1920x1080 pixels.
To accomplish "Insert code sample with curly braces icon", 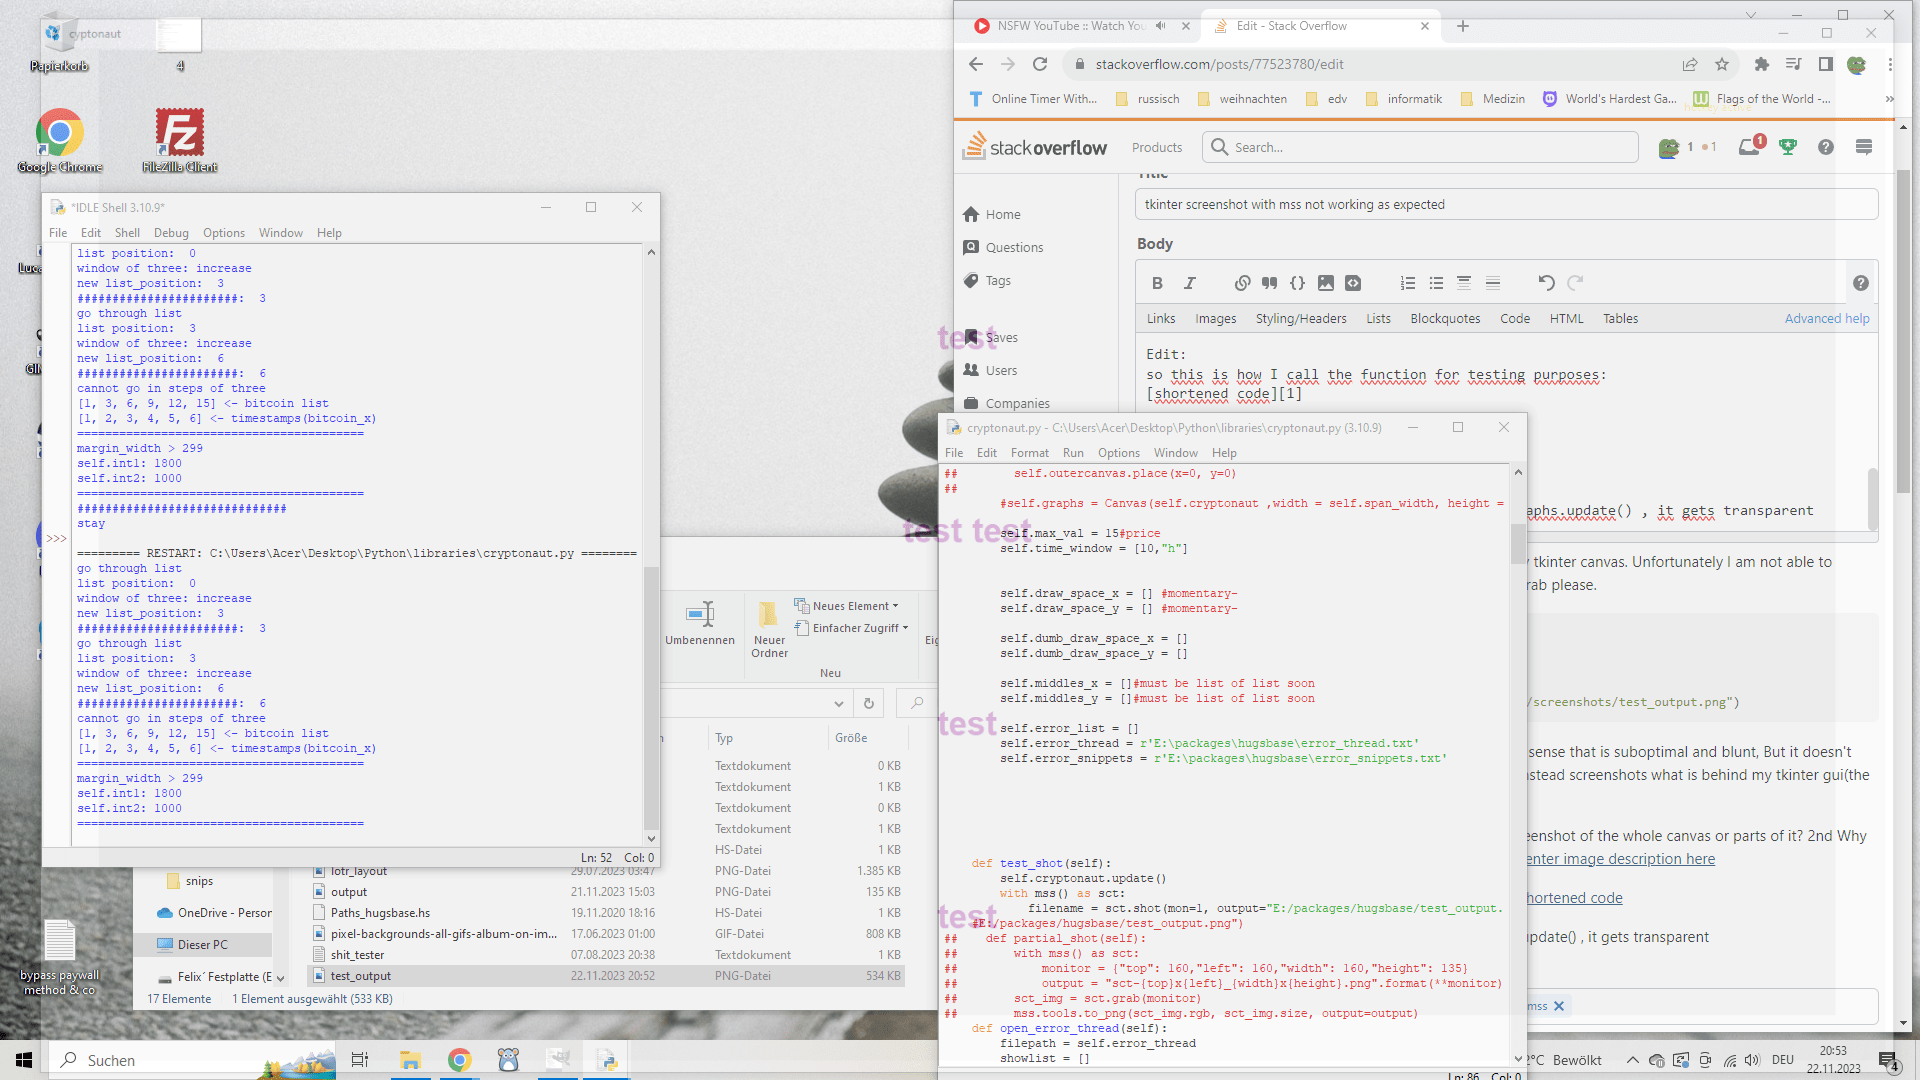I will (1297, 283).
